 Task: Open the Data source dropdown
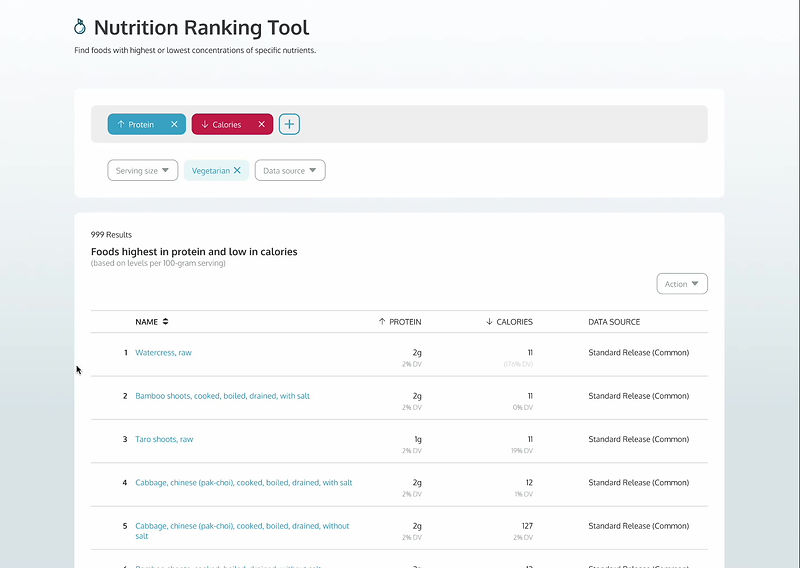click(290, 170)
